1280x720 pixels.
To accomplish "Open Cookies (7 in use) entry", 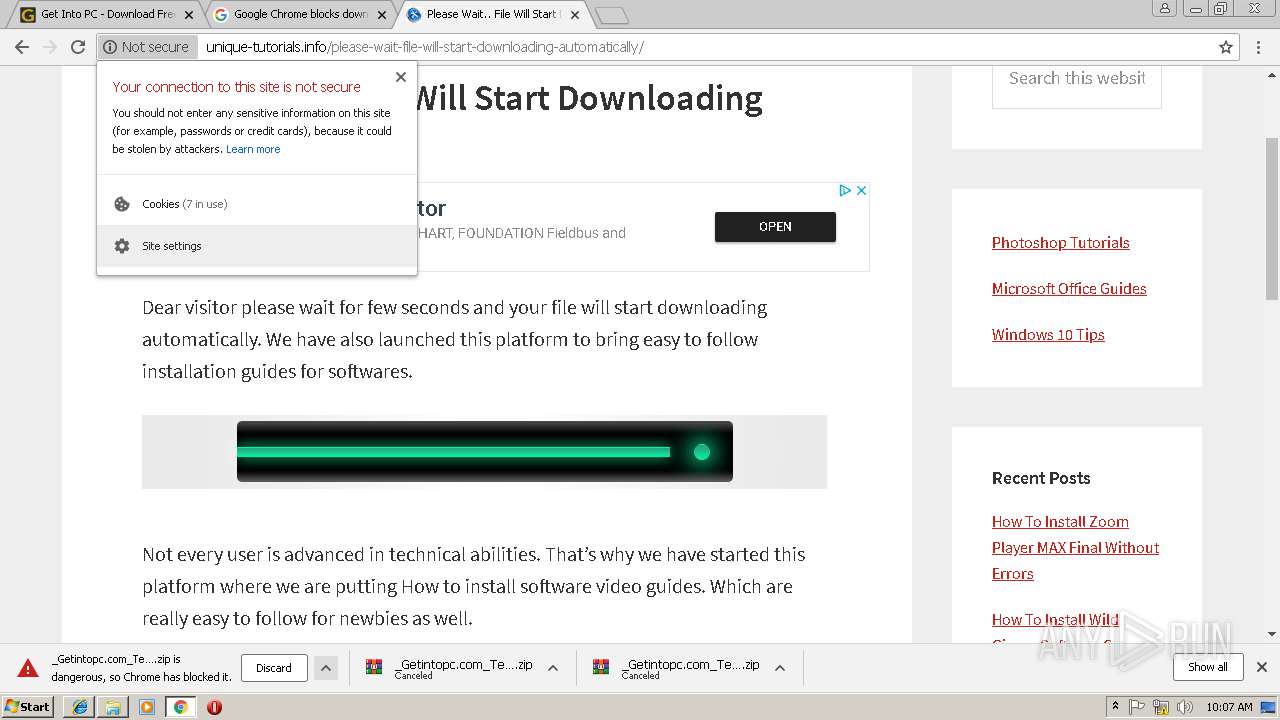I will pyautogui.click(x=257, y=204).
